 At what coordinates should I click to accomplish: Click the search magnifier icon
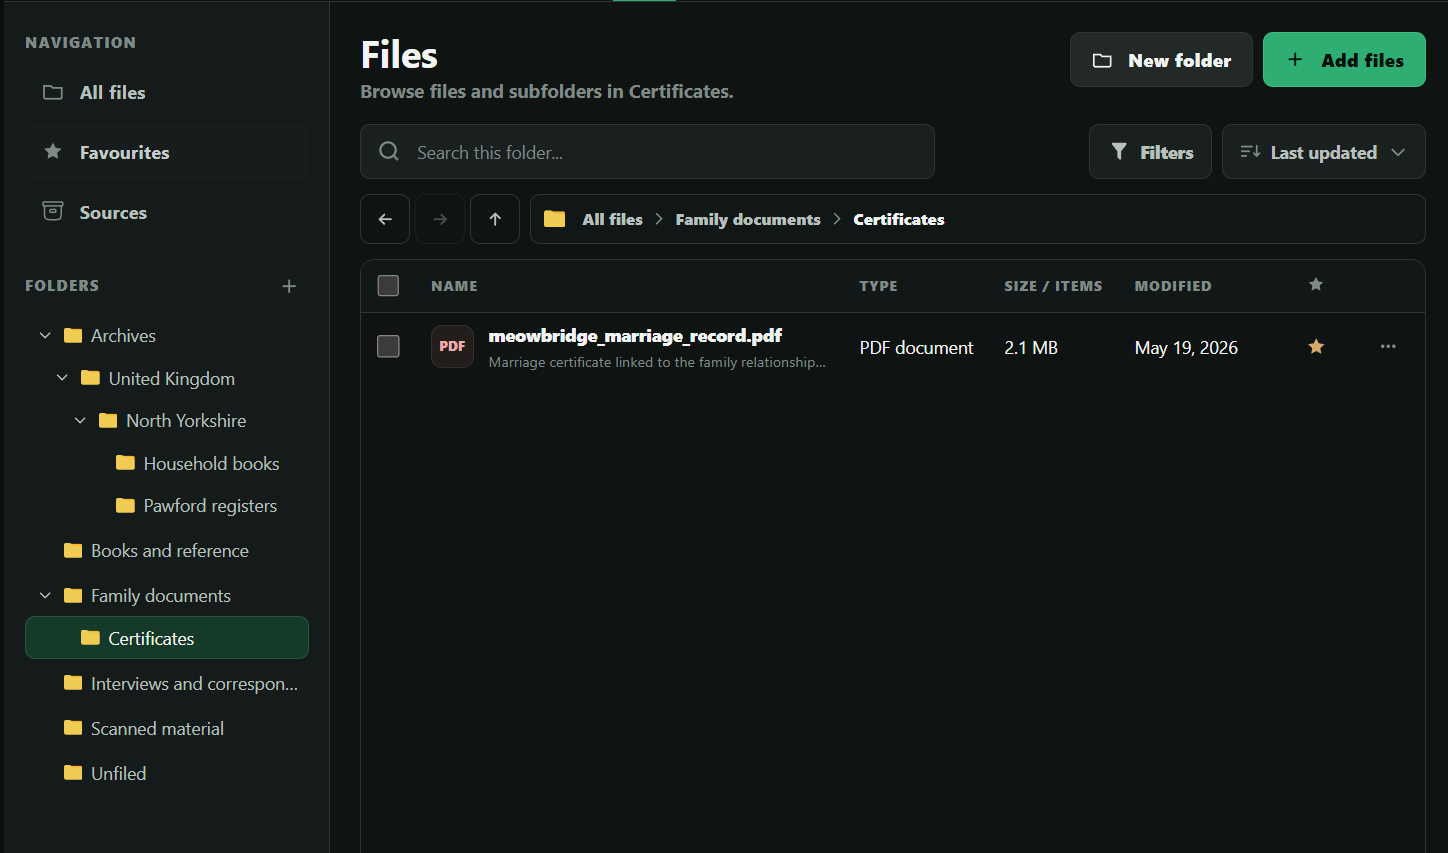pyautogui.click(x=389, y=151)
